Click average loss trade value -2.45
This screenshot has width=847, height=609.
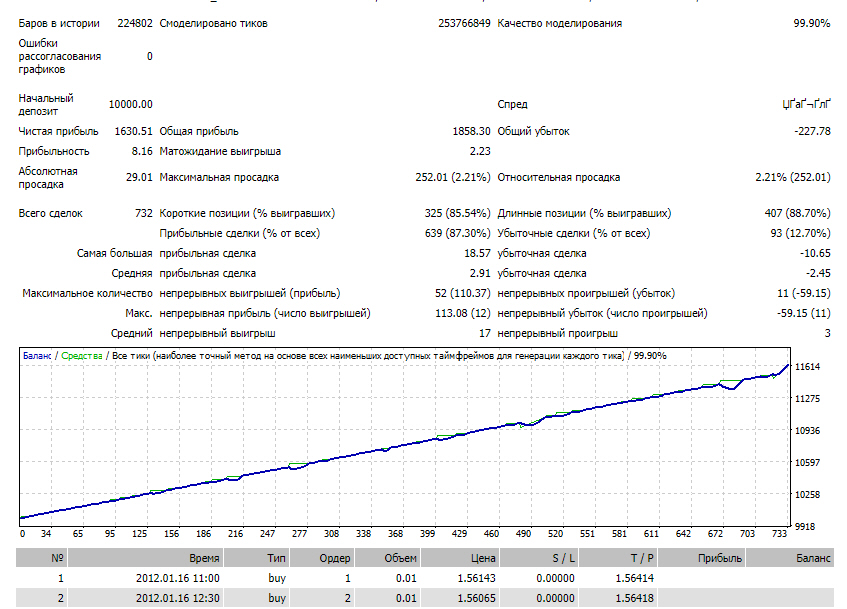pos(818,273)
